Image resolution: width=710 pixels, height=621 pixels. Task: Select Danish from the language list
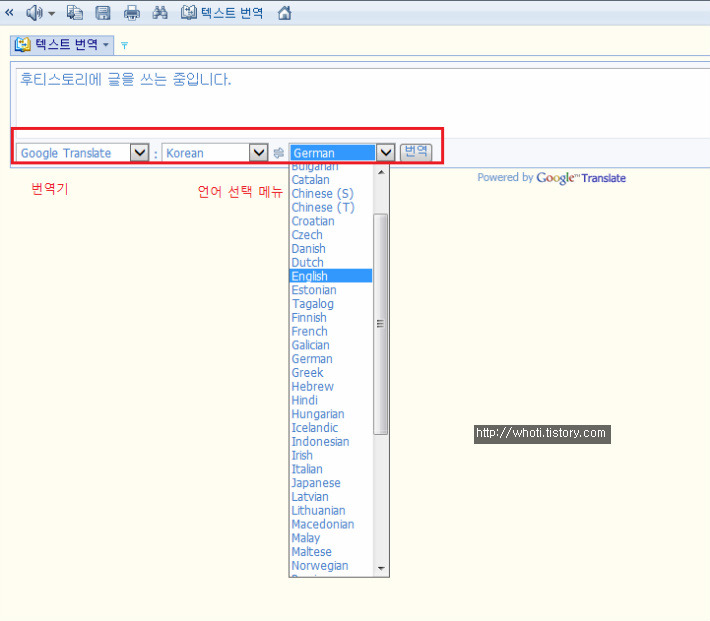(x=331, y=249)
